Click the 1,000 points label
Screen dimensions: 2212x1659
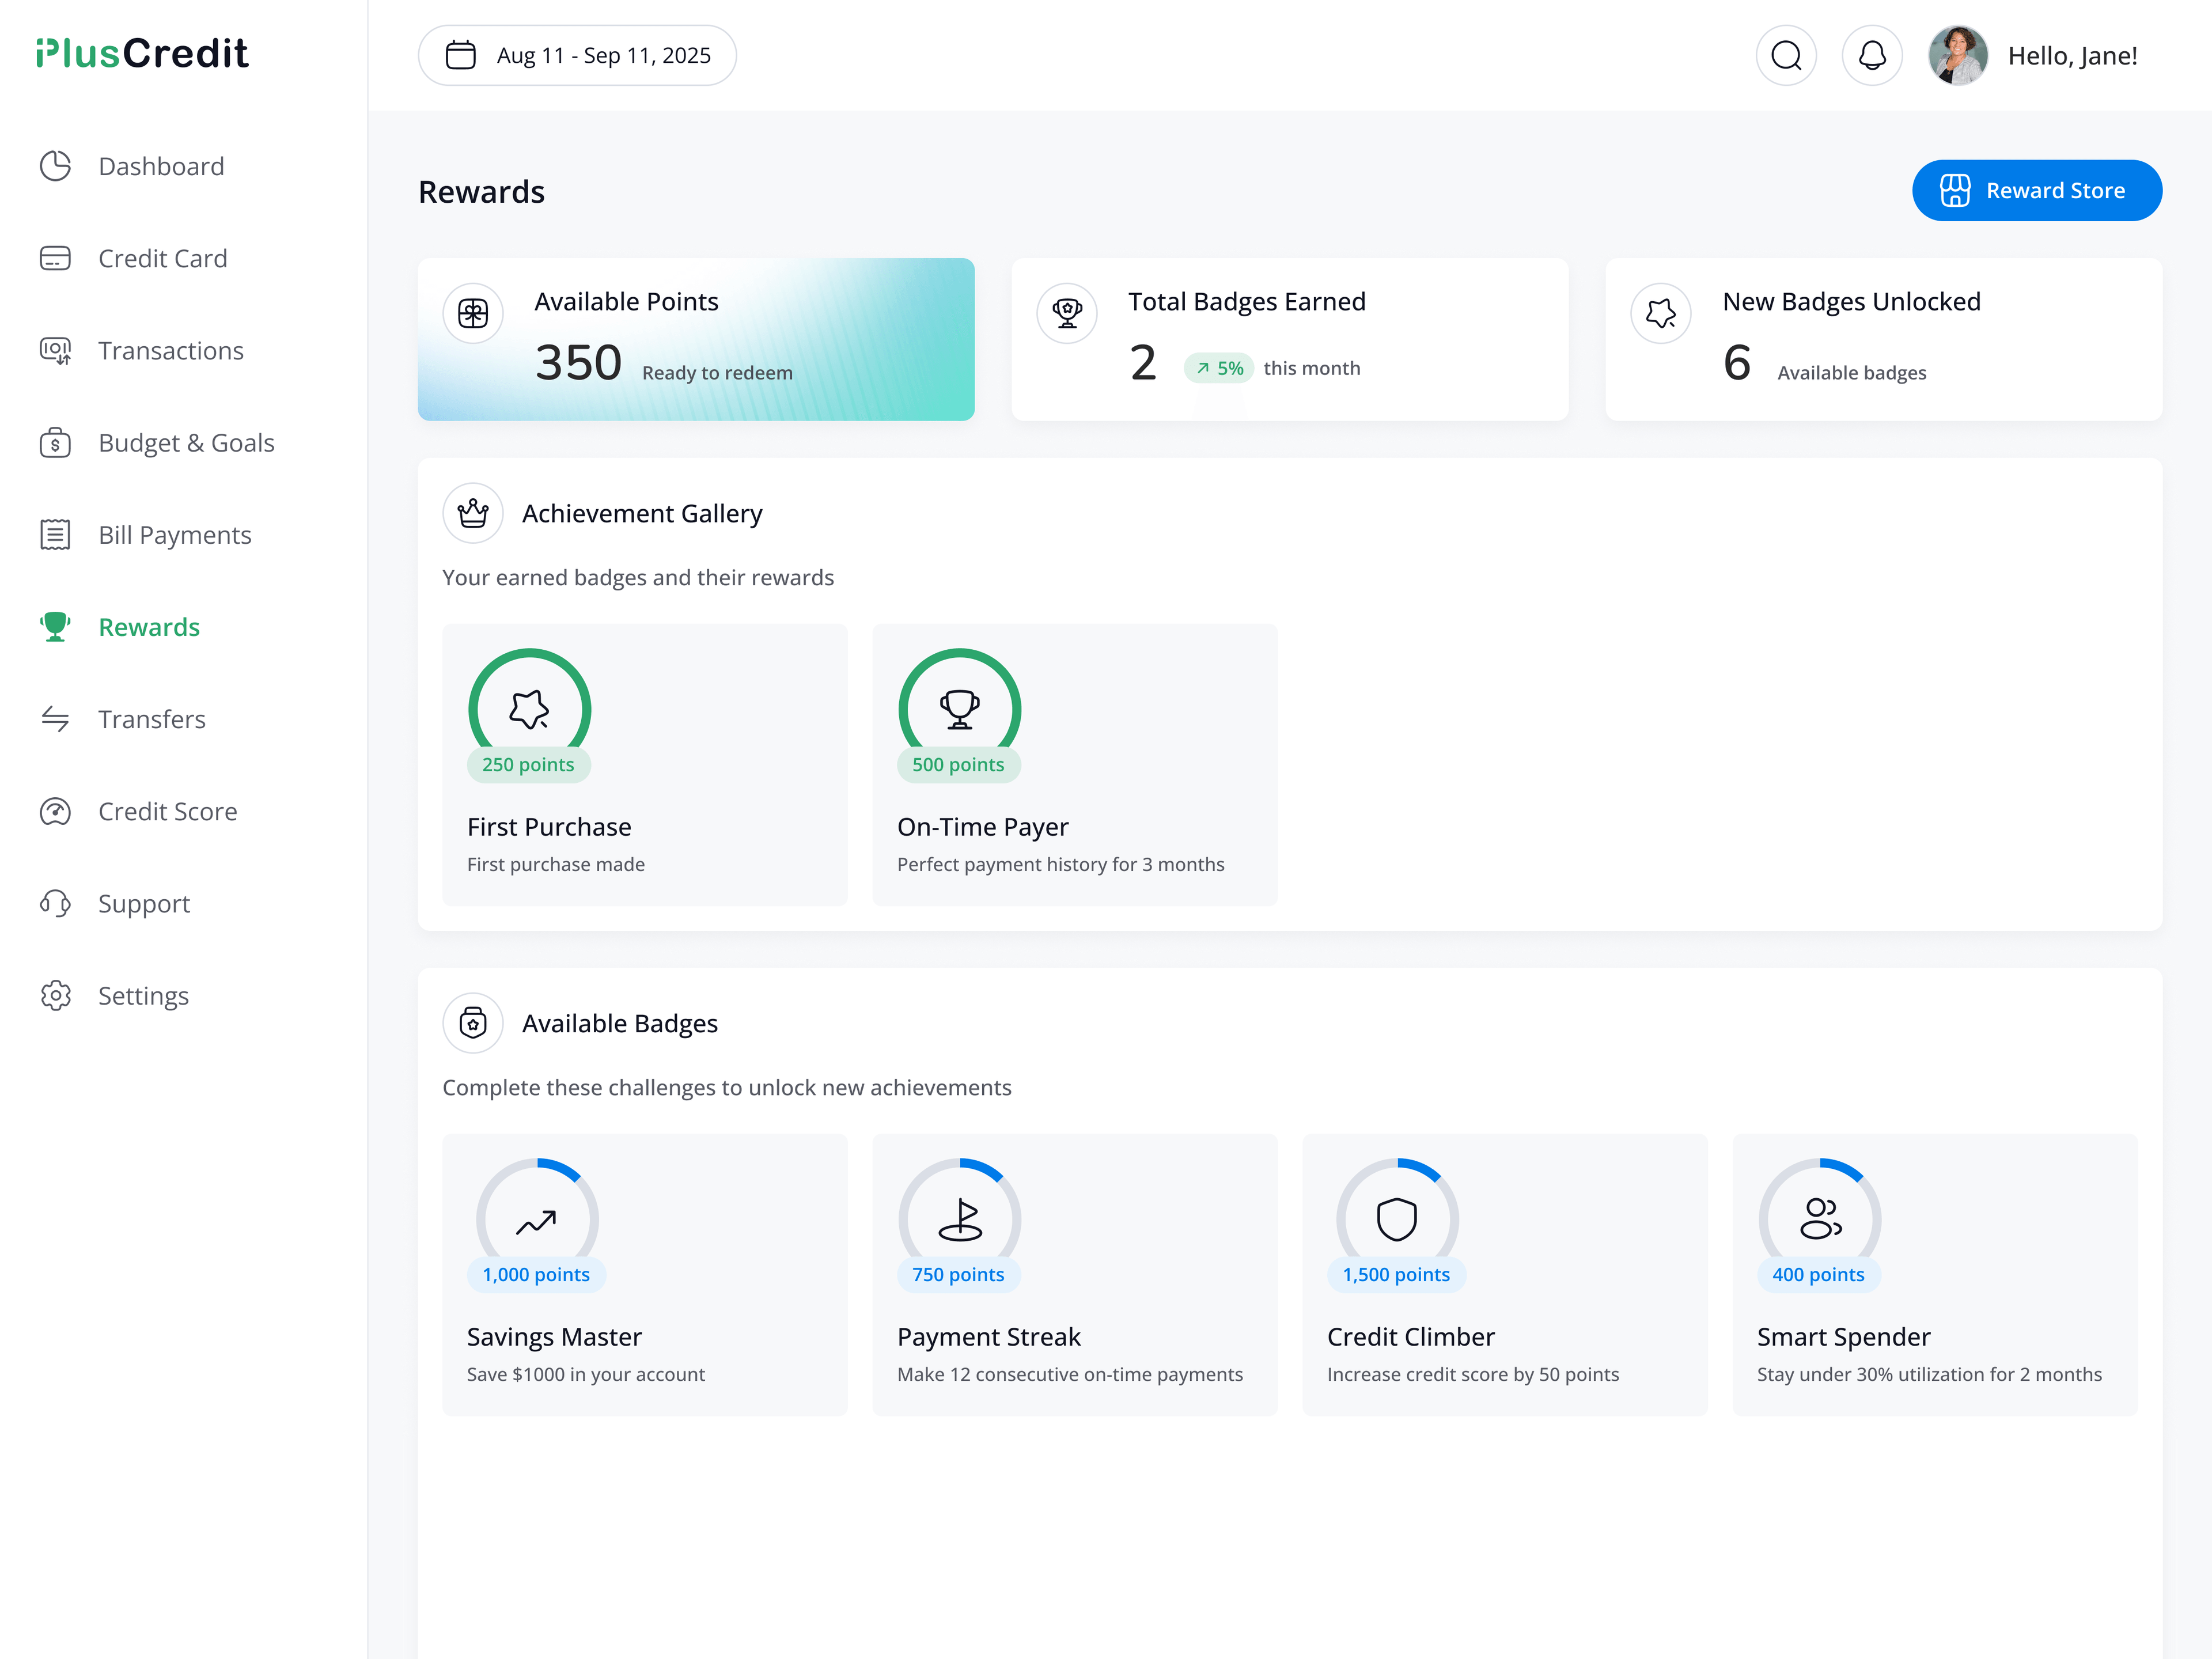[x=536, y=1275]
